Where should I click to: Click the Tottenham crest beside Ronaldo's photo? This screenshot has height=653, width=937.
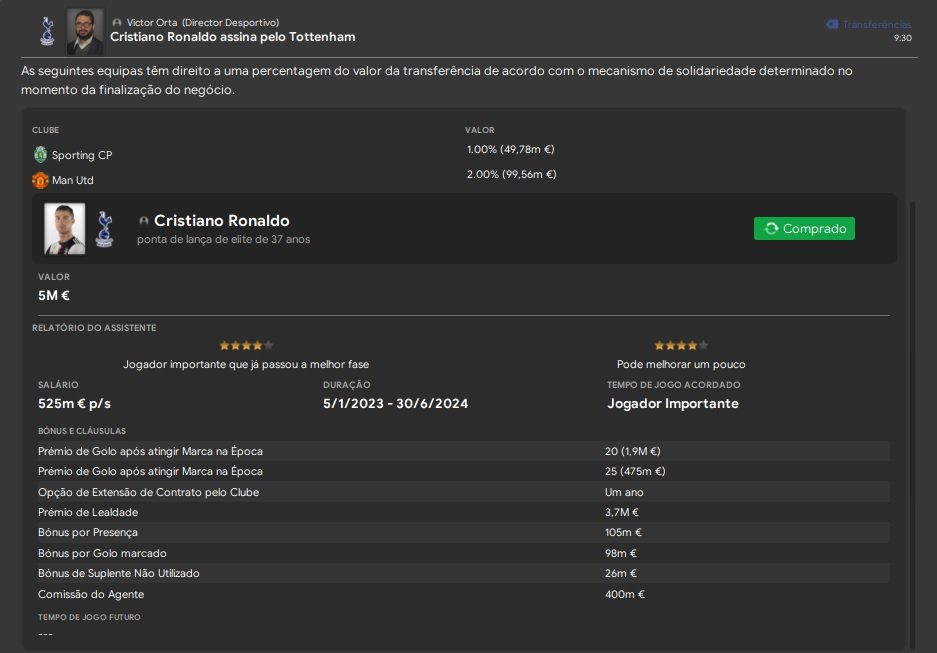pyautogui.click(x=105, y=229)
